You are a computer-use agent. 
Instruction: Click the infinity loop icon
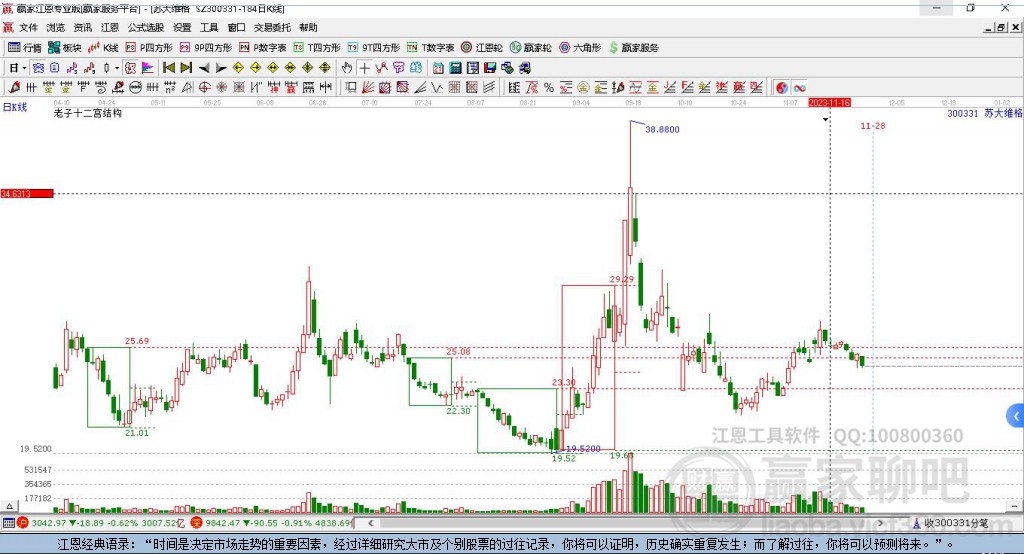point(799,88)
